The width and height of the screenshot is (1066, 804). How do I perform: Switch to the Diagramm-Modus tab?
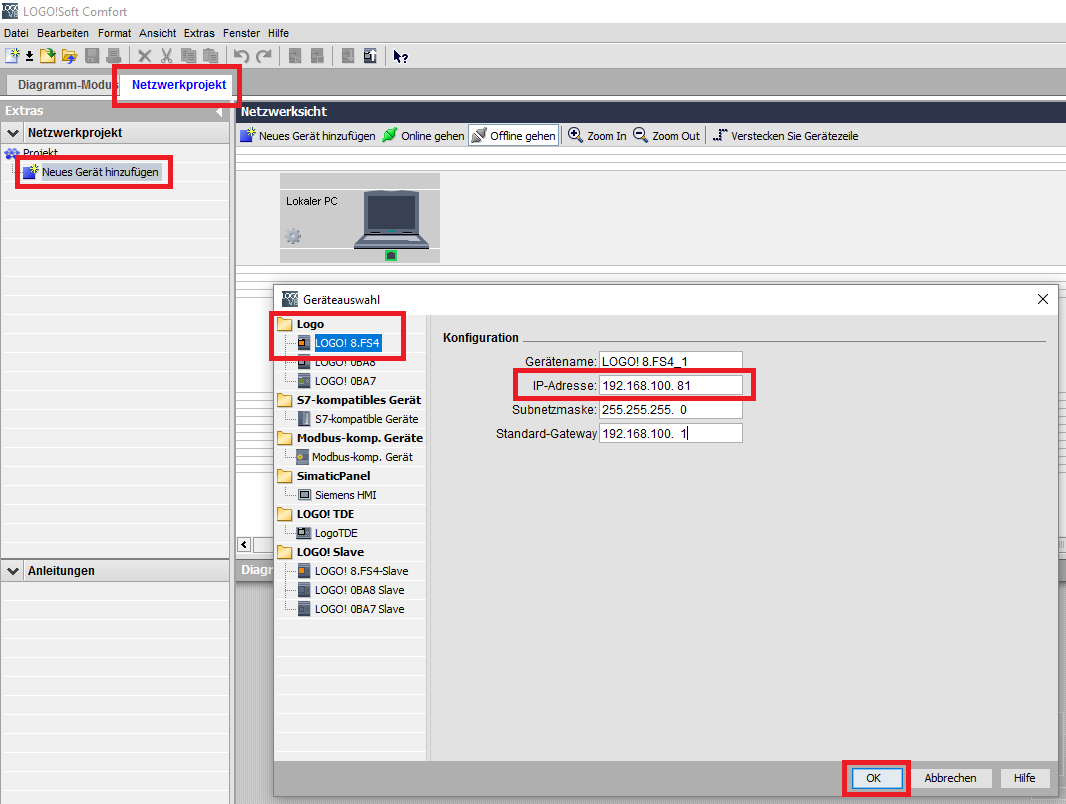[x=63, y=85]
